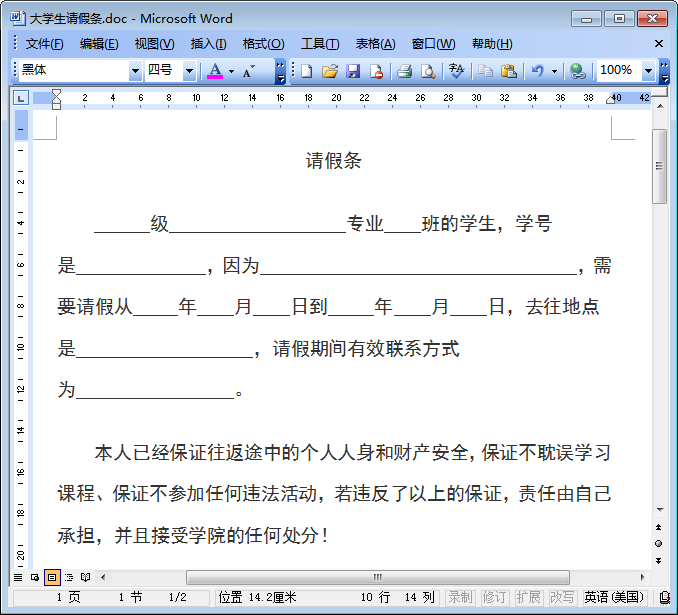Image resolution: width=678 pixels, height=615 pixels.
Task: Save the document with the floppy icon
Action: point(353,71)
